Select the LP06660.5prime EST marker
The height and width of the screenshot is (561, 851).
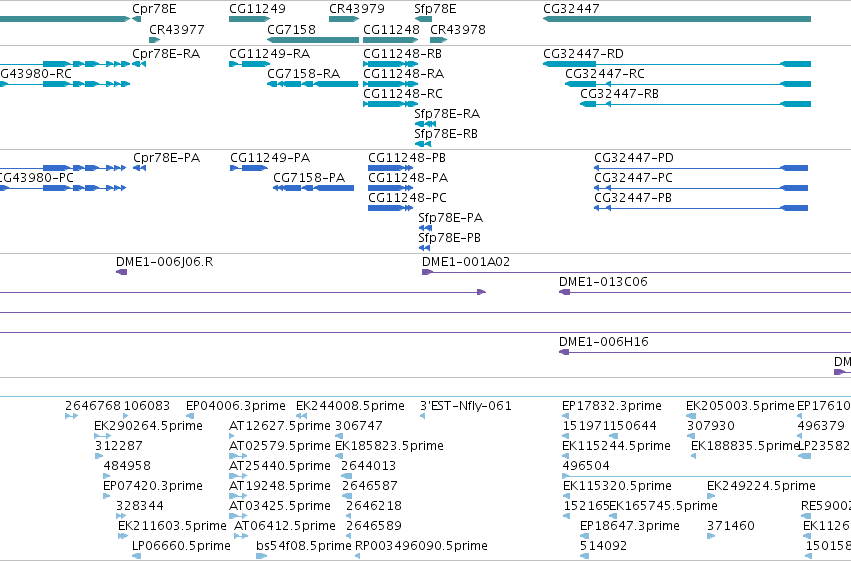click(136, 556)
